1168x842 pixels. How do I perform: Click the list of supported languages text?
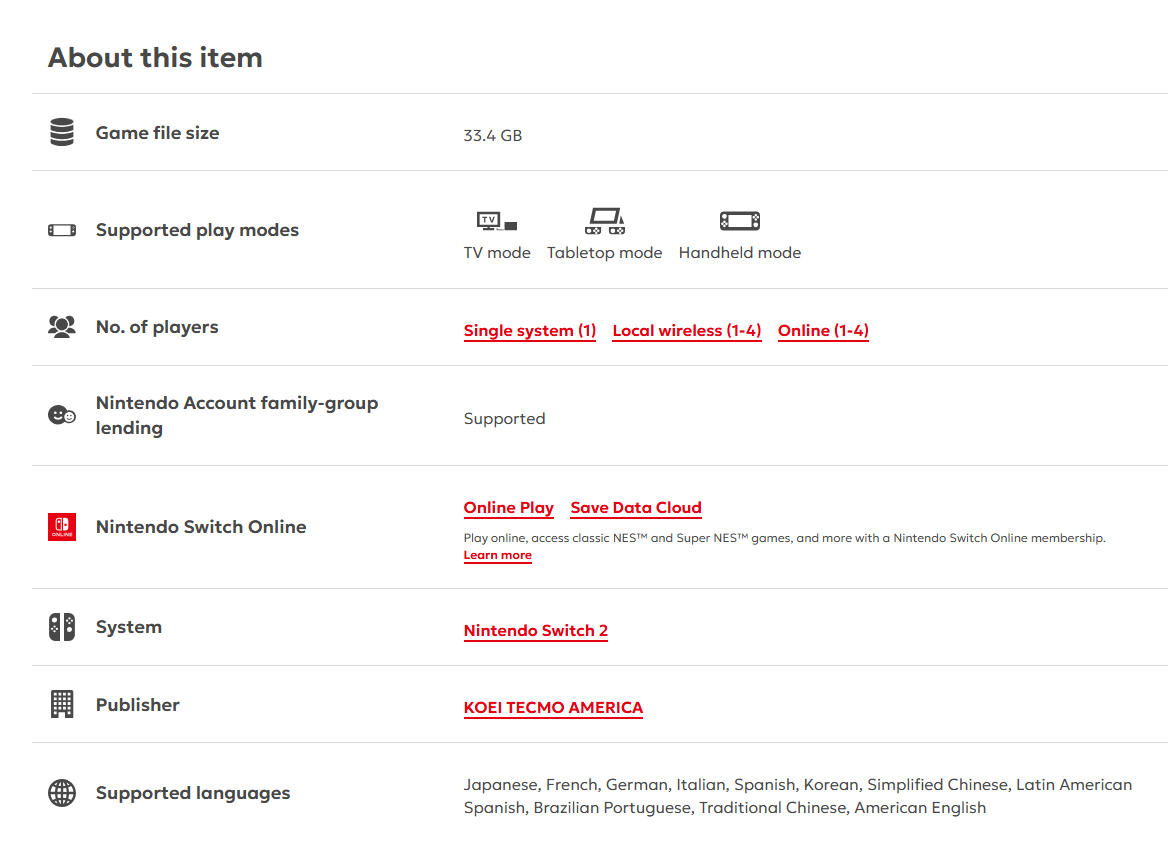point(798,796)
